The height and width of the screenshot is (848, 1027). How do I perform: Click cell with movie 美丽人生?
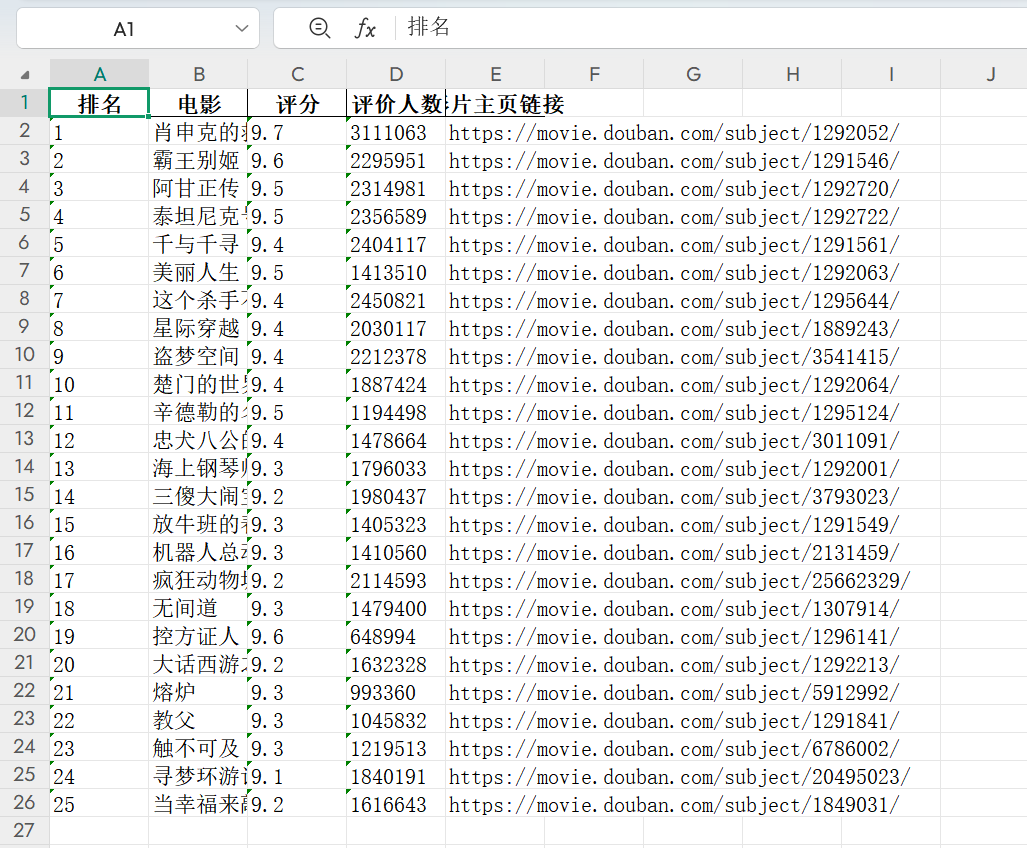tap(198, 272)
